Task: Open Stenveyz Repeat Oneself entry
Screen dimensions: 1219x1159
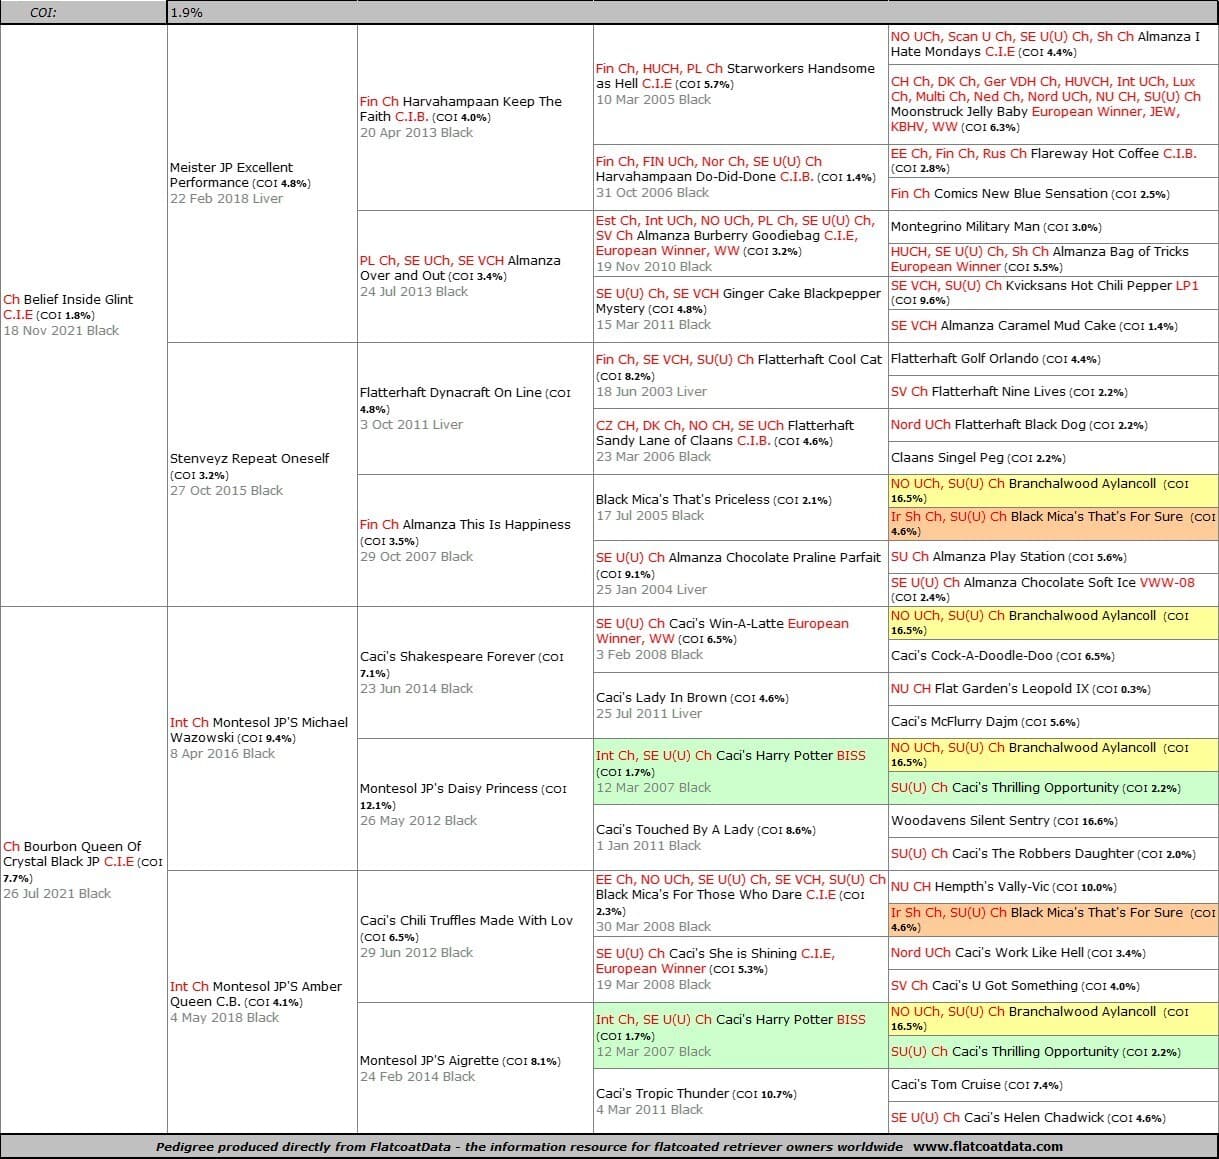Action: (249, 458)
